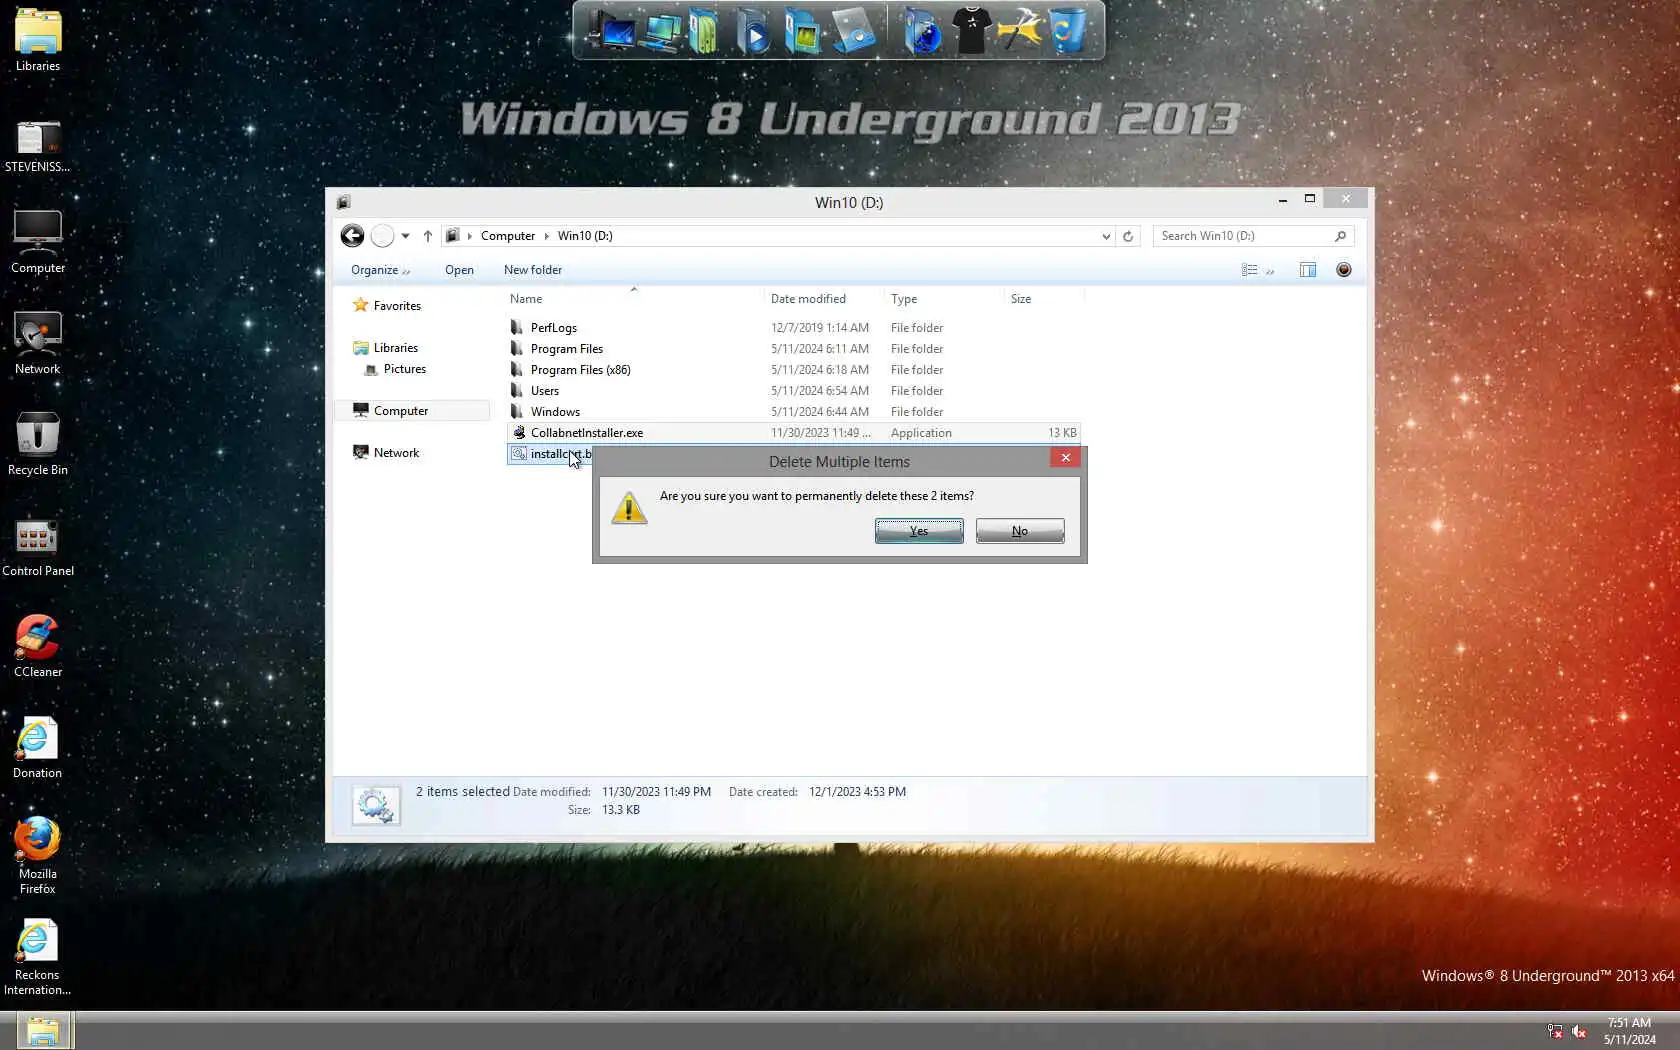Open File Explorer from the taskbar

[43, 1031]
